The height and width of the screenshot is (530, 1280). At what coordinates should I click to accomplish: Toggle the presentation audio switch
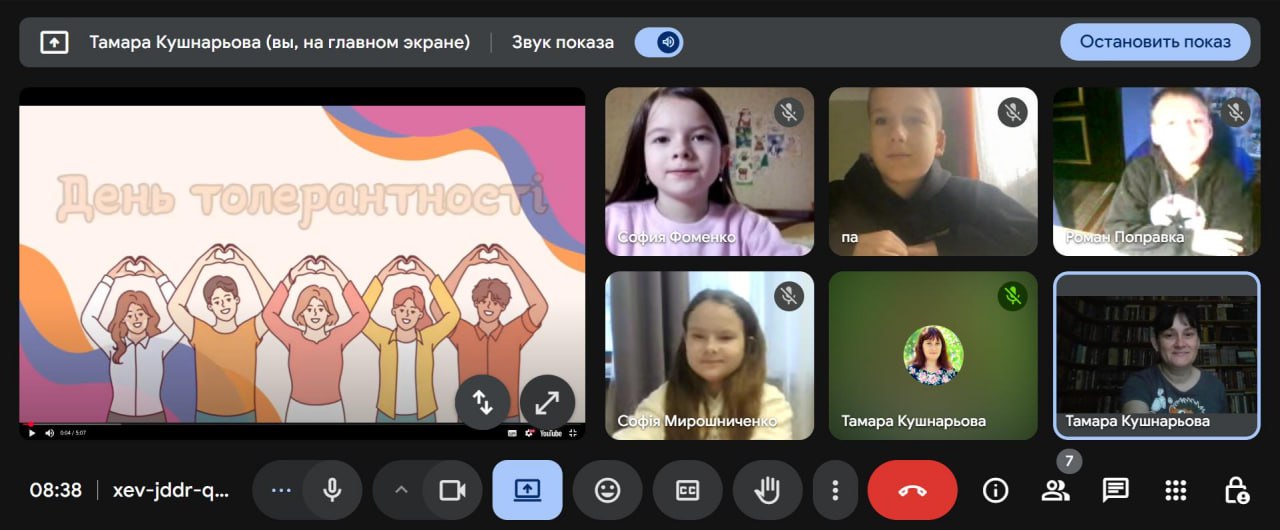point(659,42)
